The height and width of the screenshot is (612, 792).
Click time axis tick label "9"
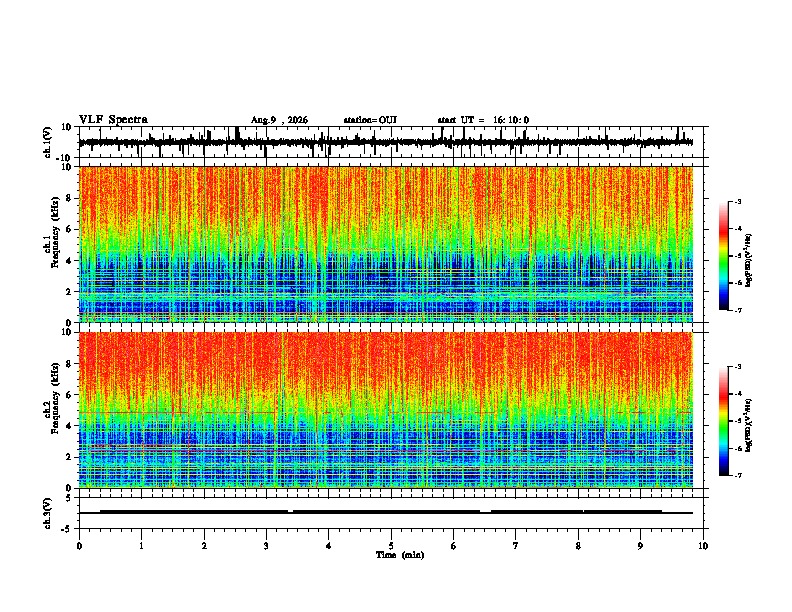click(x=640, y=546)
